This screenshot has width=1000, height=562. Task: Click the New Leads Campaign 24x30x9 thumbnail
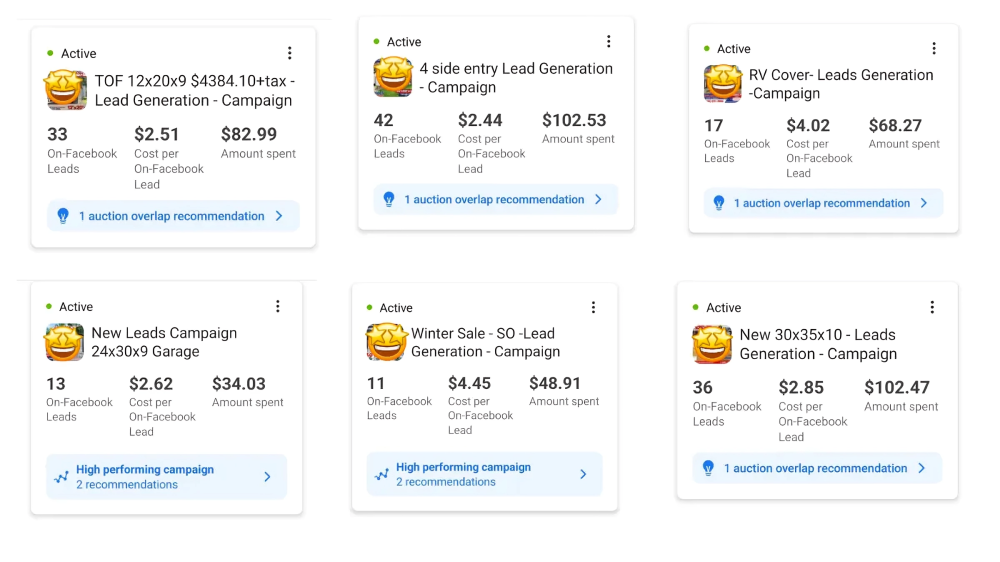point(64,342)
